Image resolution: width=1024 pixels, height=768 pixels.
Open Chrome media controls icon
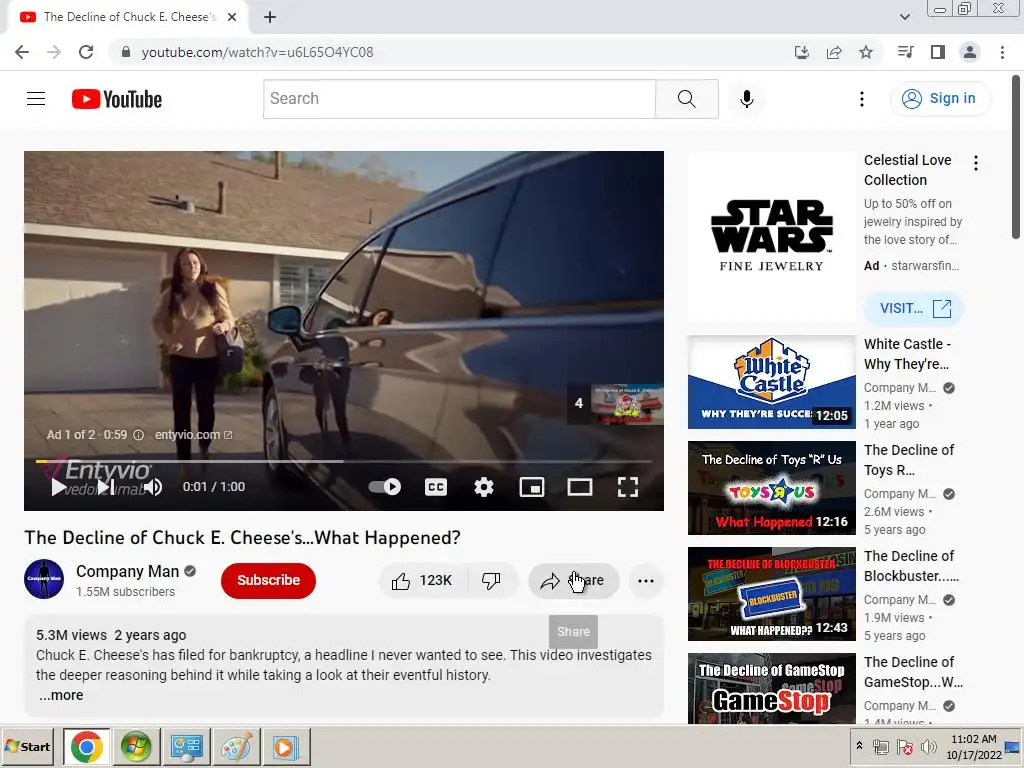point(906,52)
